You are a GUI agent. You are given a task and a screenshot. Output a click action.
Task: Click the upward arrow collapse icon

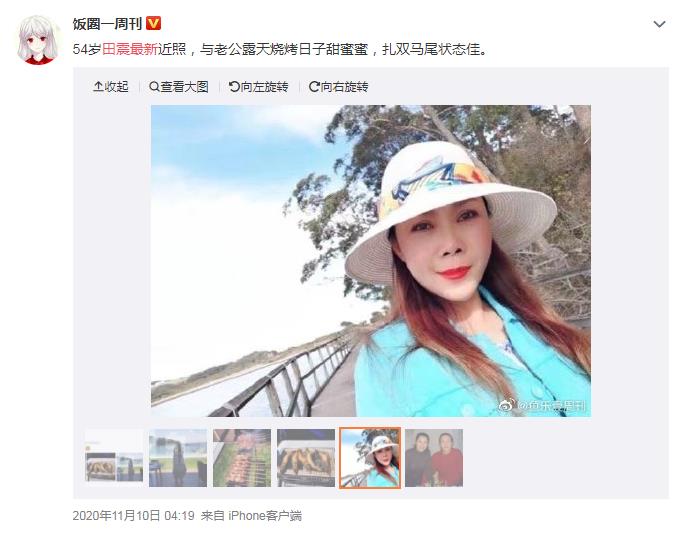click(x=98, y=87)
